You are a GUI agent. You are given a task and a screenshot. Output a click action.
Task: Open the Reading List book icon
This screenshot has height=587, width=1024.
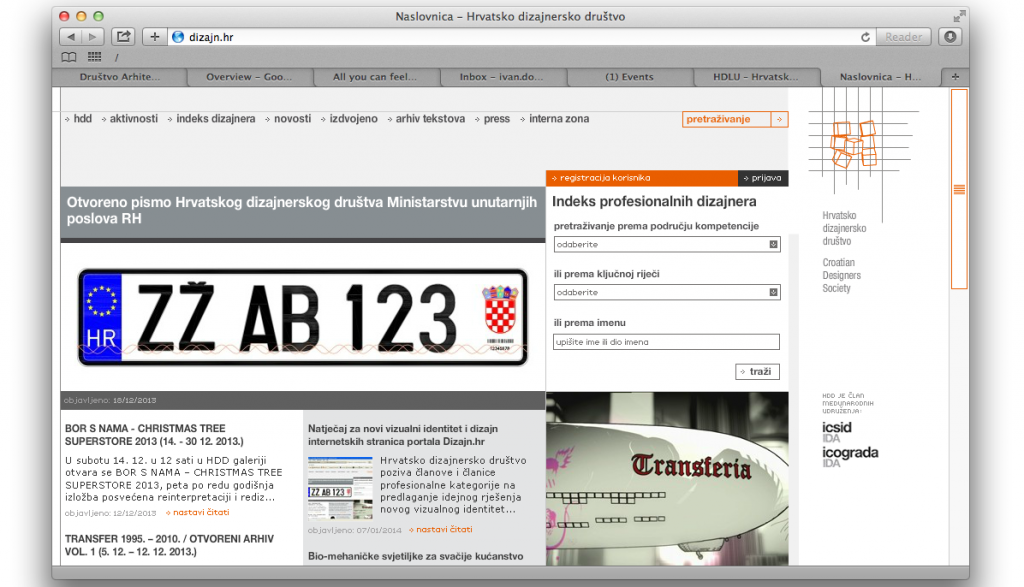tap(69, 57)
